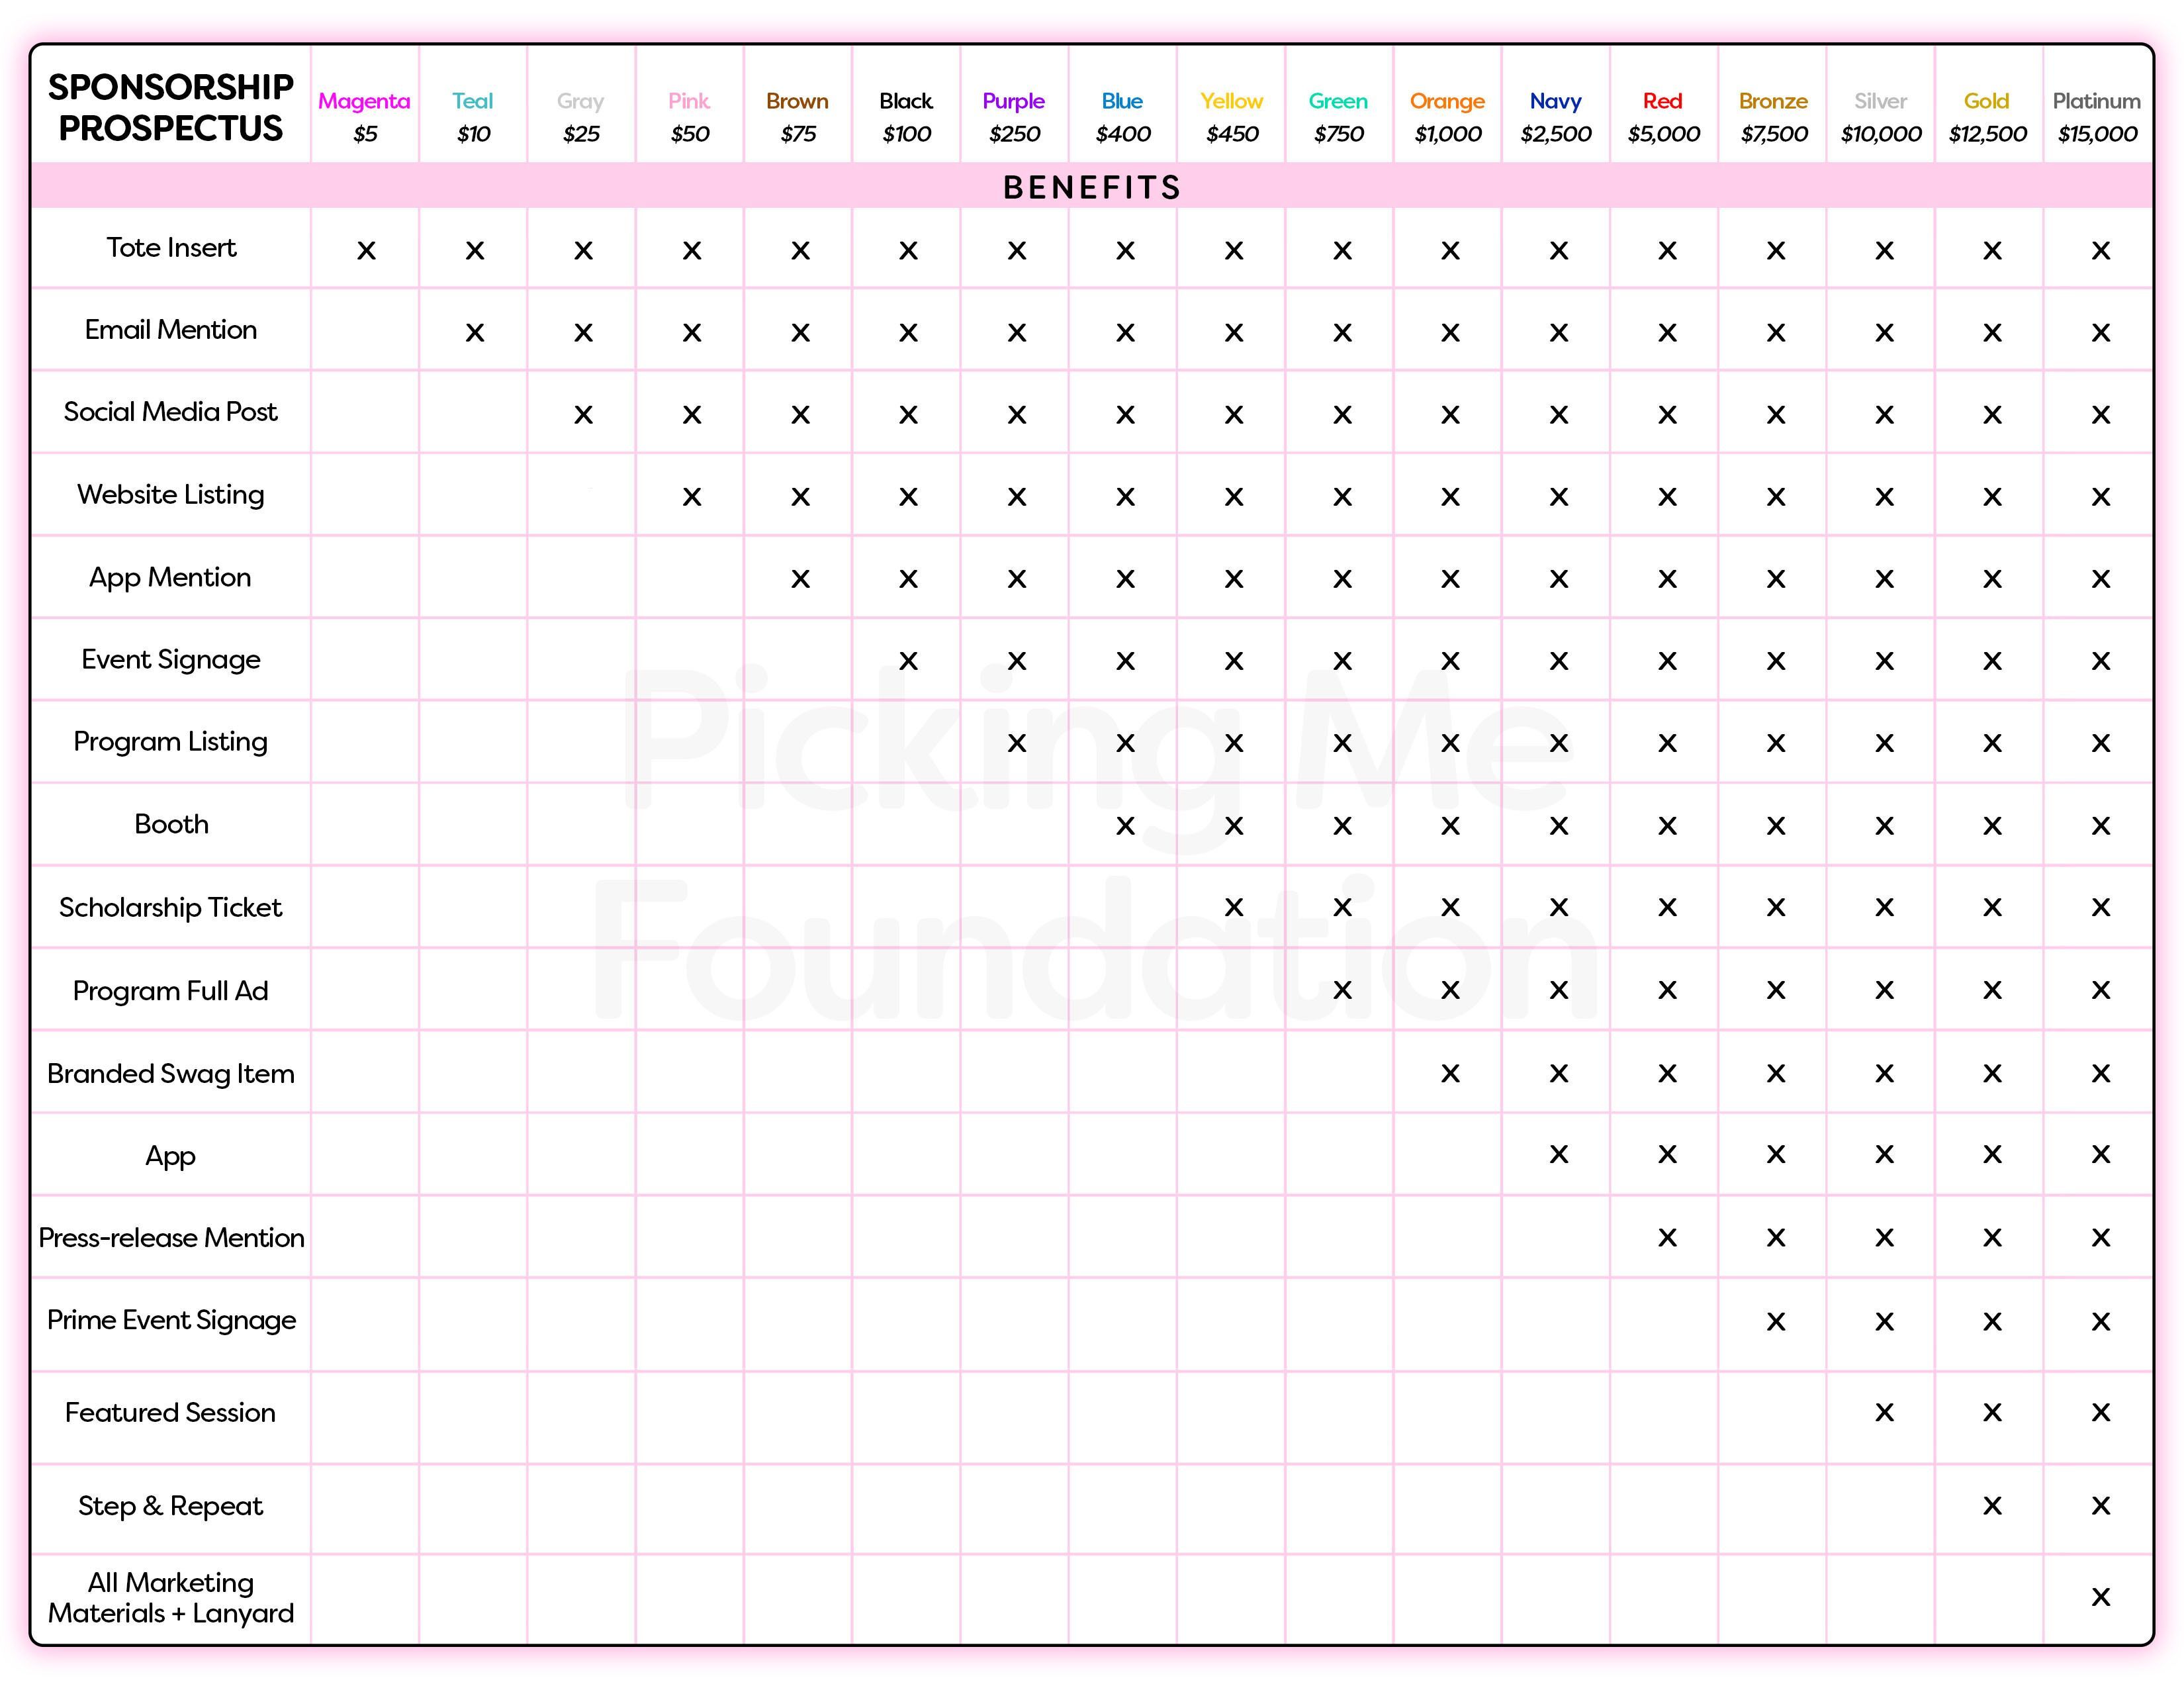Click the Scholarship Ticket row label

coord(171,908)
